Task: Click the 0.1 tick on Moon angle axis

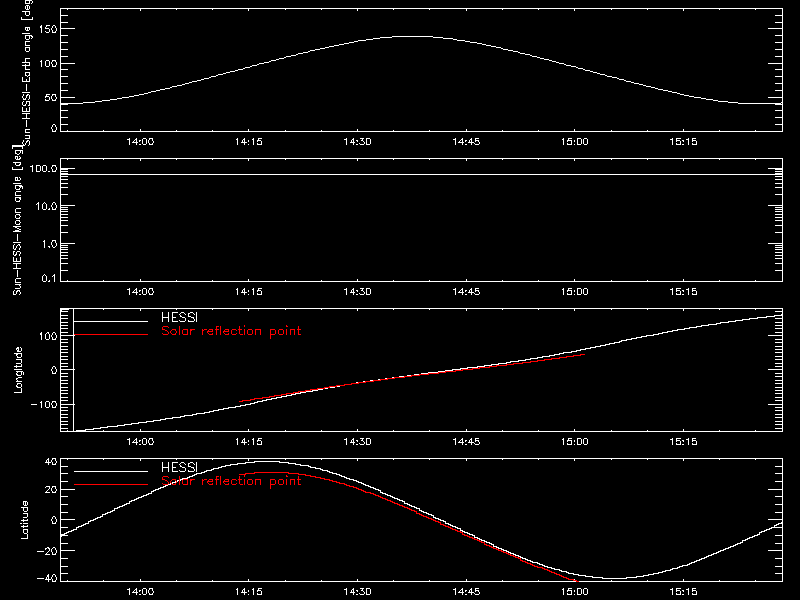Action: click(x=49, y=278)
